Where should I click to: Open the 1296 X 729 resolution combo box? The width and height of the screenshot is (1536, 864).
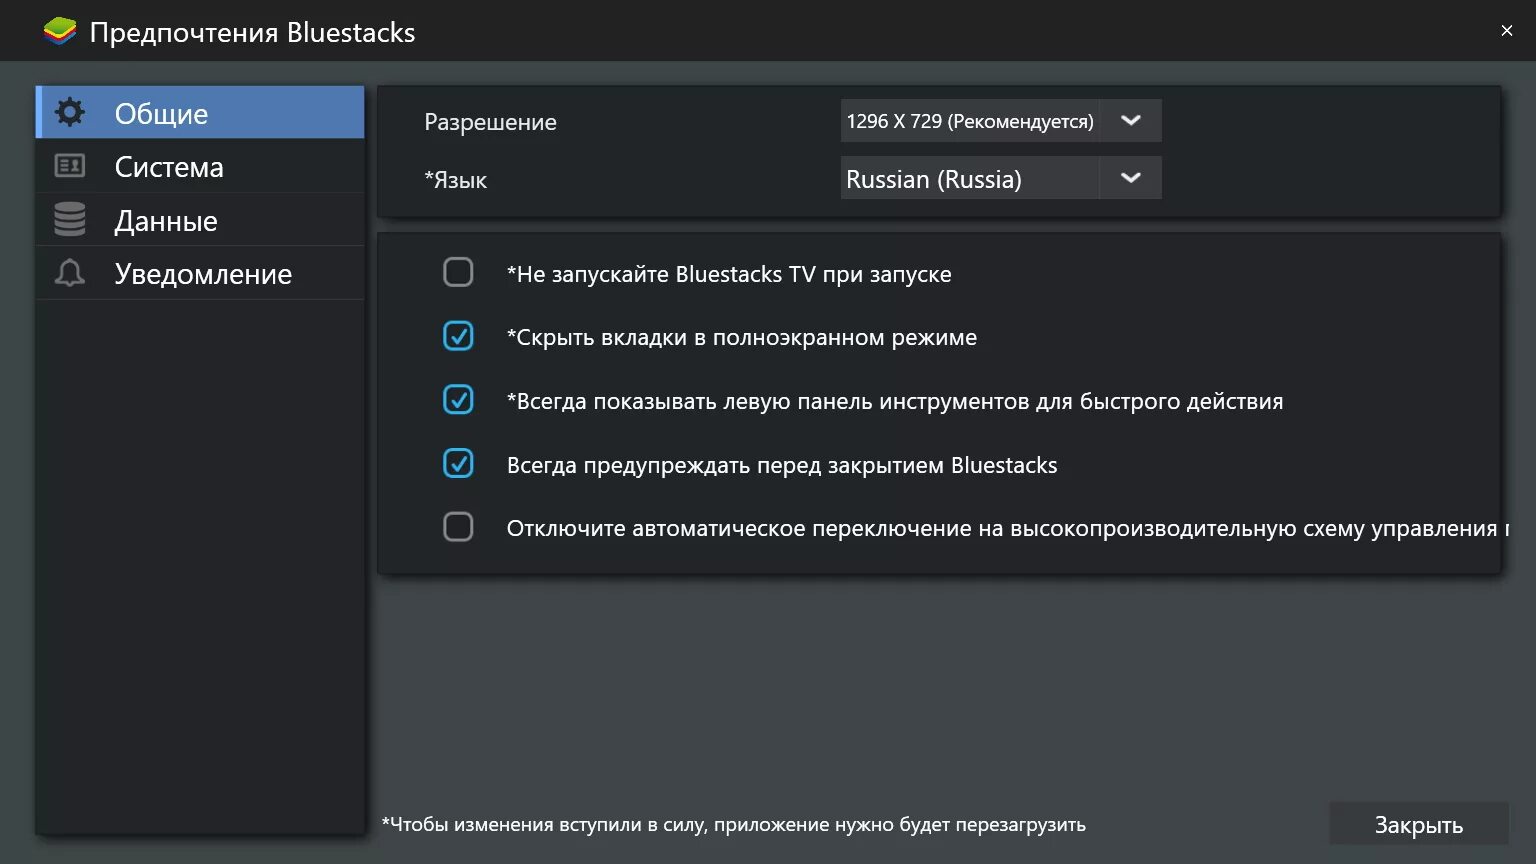[x=969, y=121]
